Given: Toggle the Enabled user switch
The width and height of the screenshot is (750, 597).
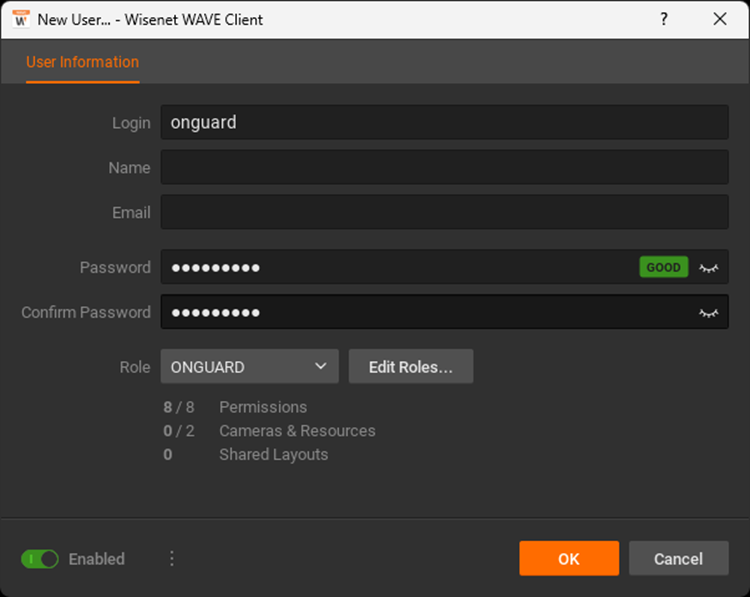Looking at the screenshot, I should tap(40, 559).
